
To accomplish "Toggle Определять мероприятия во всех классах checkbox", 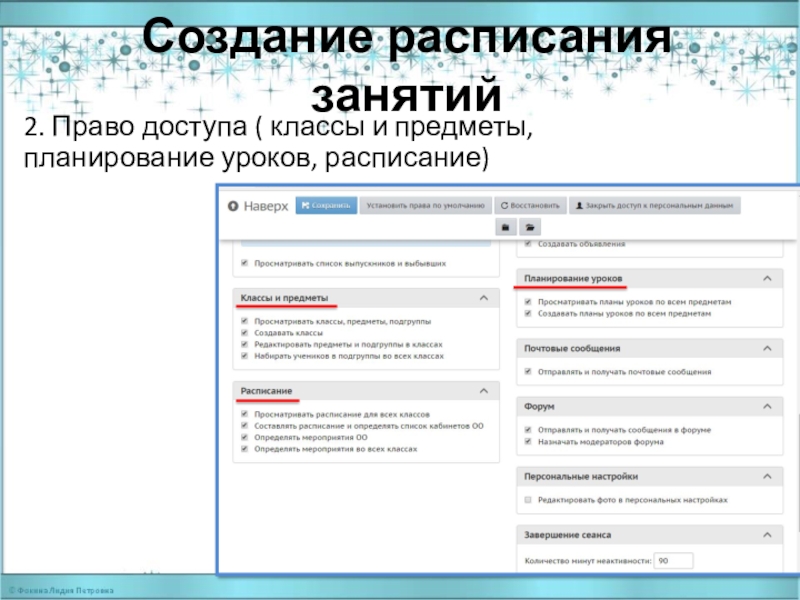I will pos(244,449).
